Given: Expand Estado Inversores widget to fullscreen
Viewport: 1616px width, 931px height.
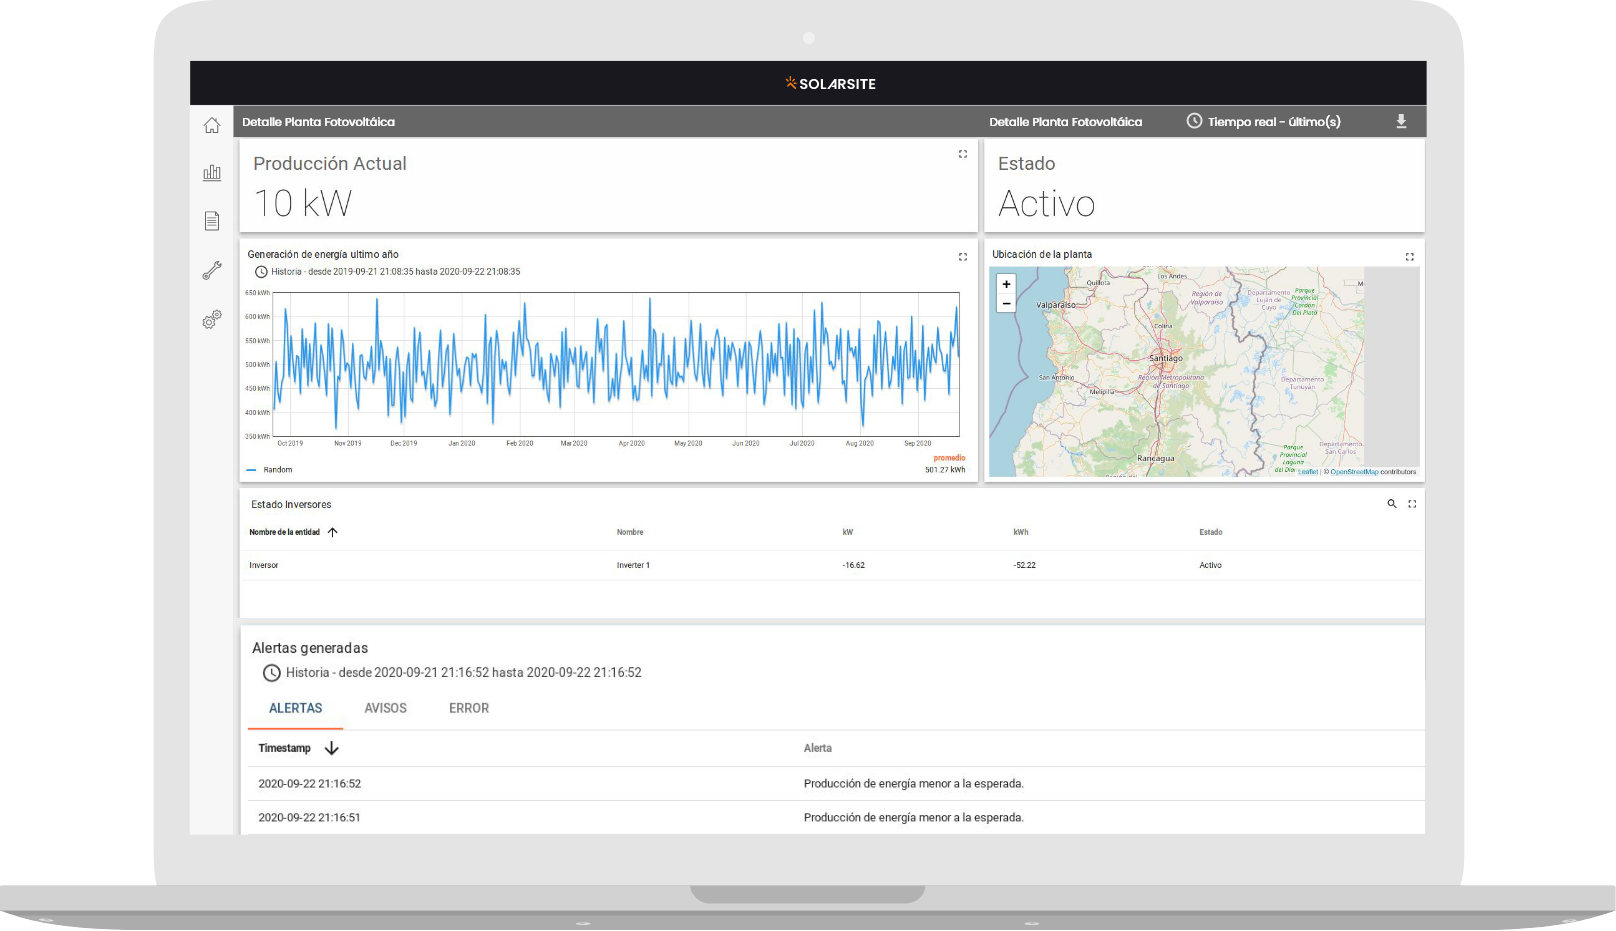Looking at the screenshot, I should click(1412, 504).
